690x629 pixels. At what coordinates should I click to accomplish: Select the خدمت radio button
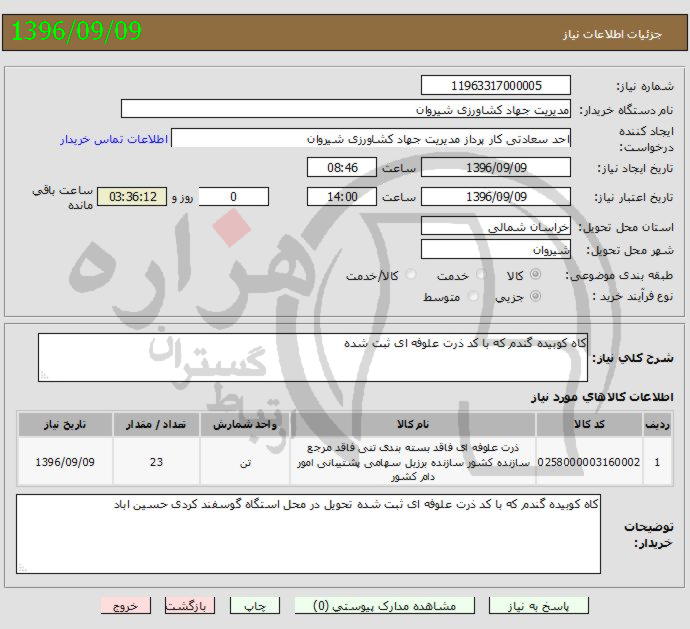point(481,275)
